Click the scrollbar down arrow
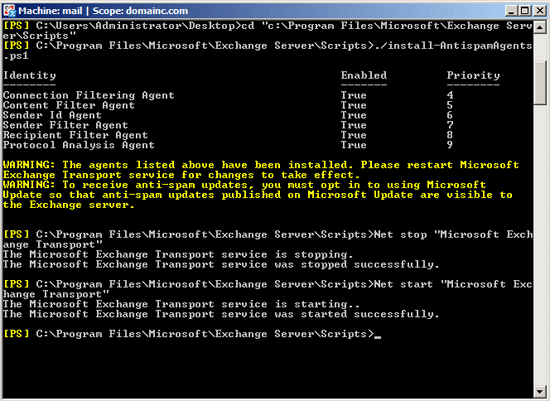The height and width of the screenshot is (401, 550). click(x=540, y=391)
